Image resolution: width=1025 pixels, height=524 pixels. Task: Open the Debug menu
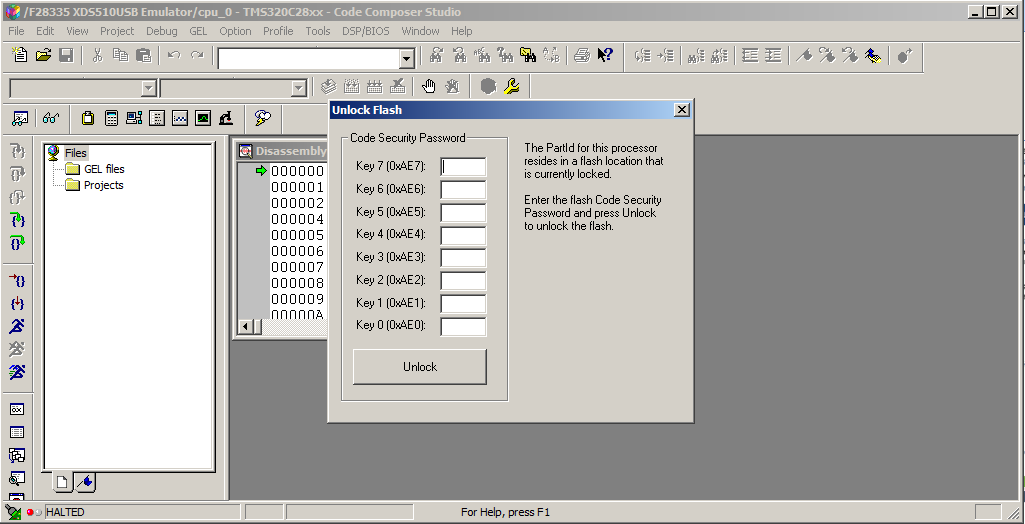click(161, 31)
